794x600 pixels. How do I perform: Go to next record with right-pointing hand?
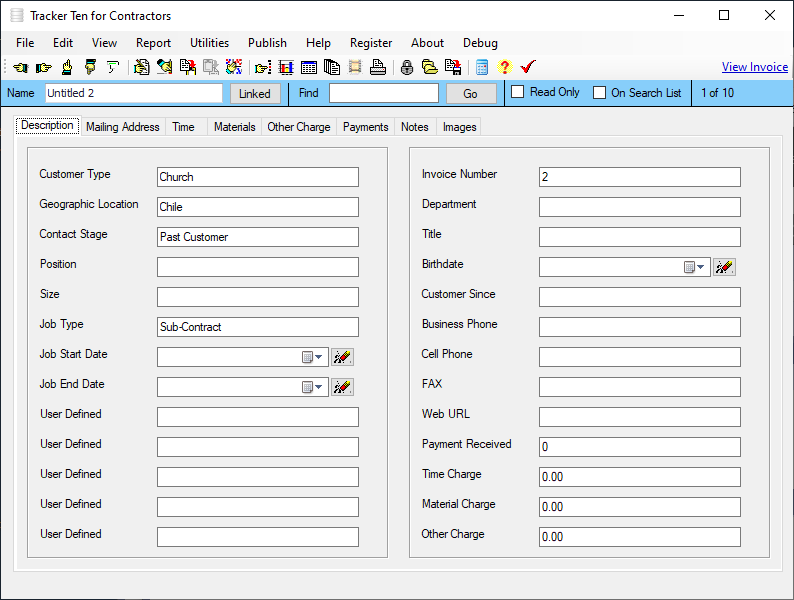(43, 67)
